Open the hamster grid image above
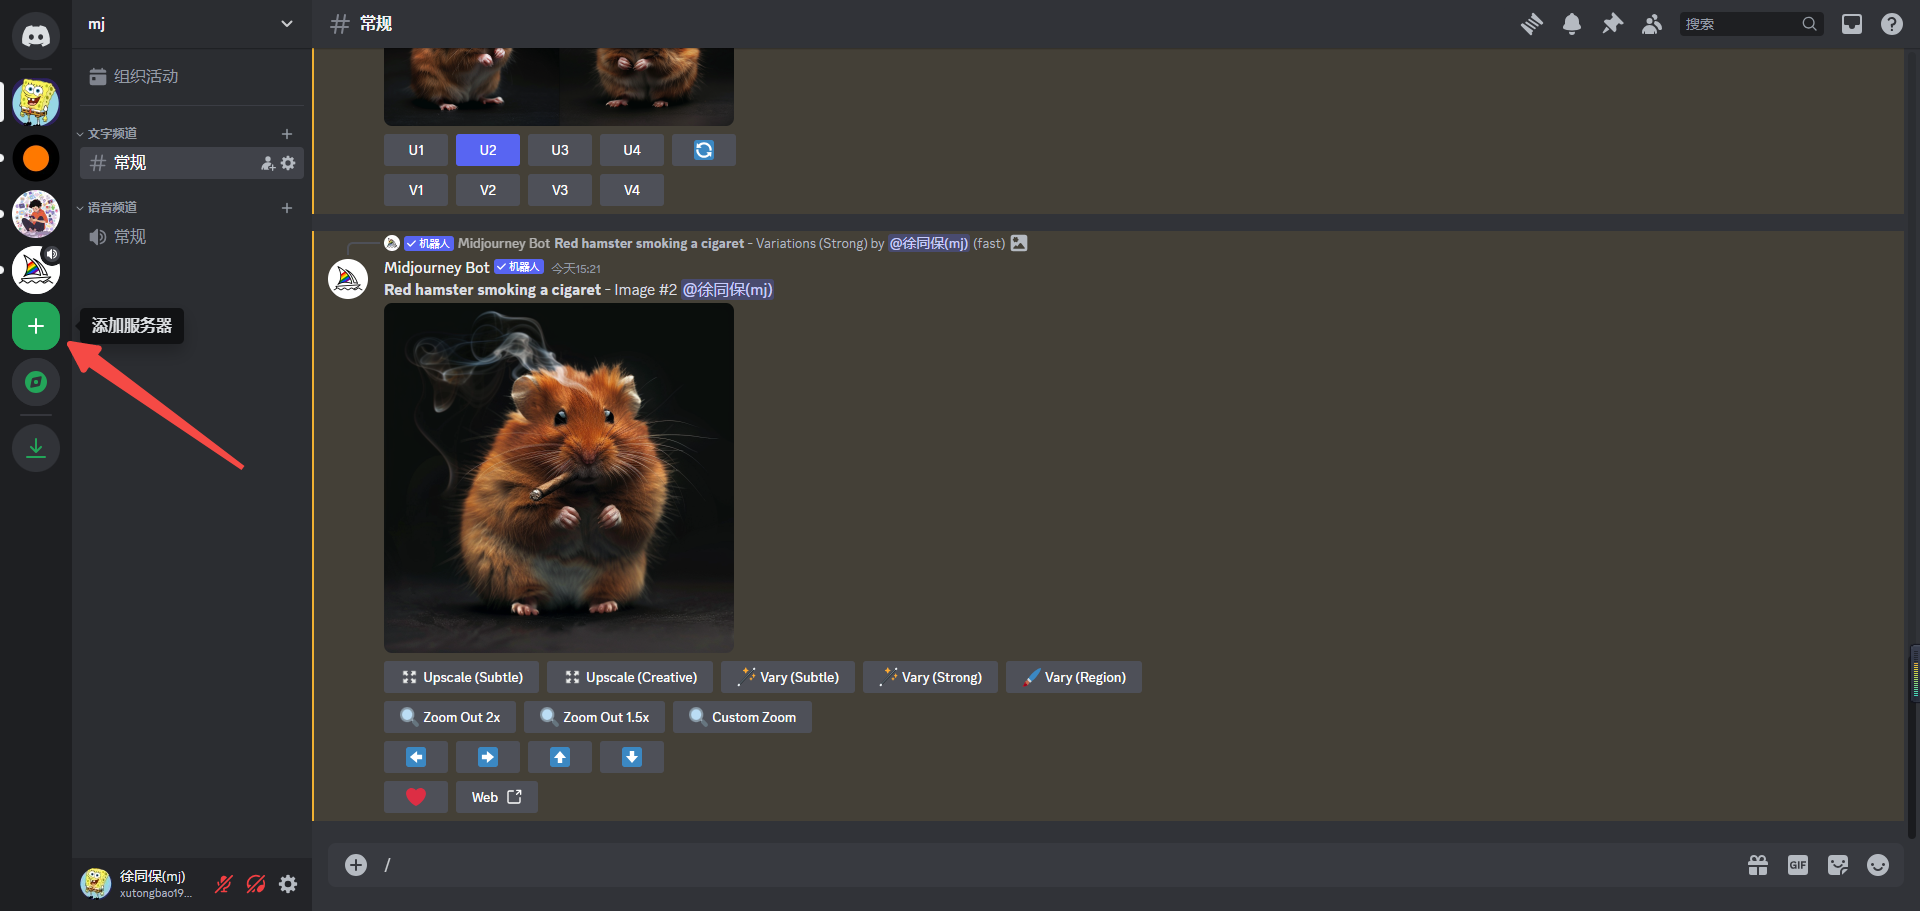Image resolution: width=1920 pixels, height=911 pixels. click(x=559, y=86)
